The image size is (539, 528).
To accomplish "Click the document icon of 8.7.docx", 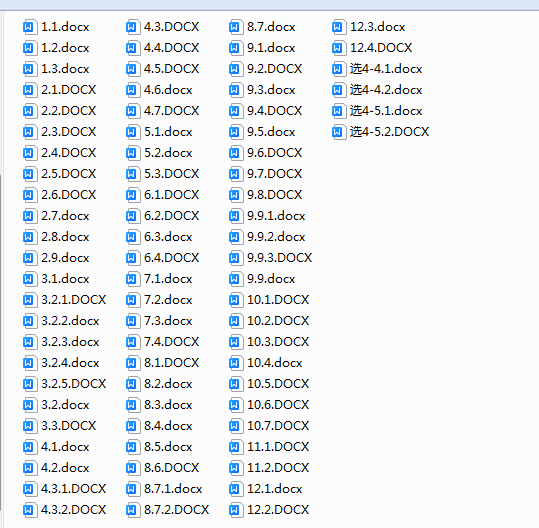I will (x=235, y=27).
